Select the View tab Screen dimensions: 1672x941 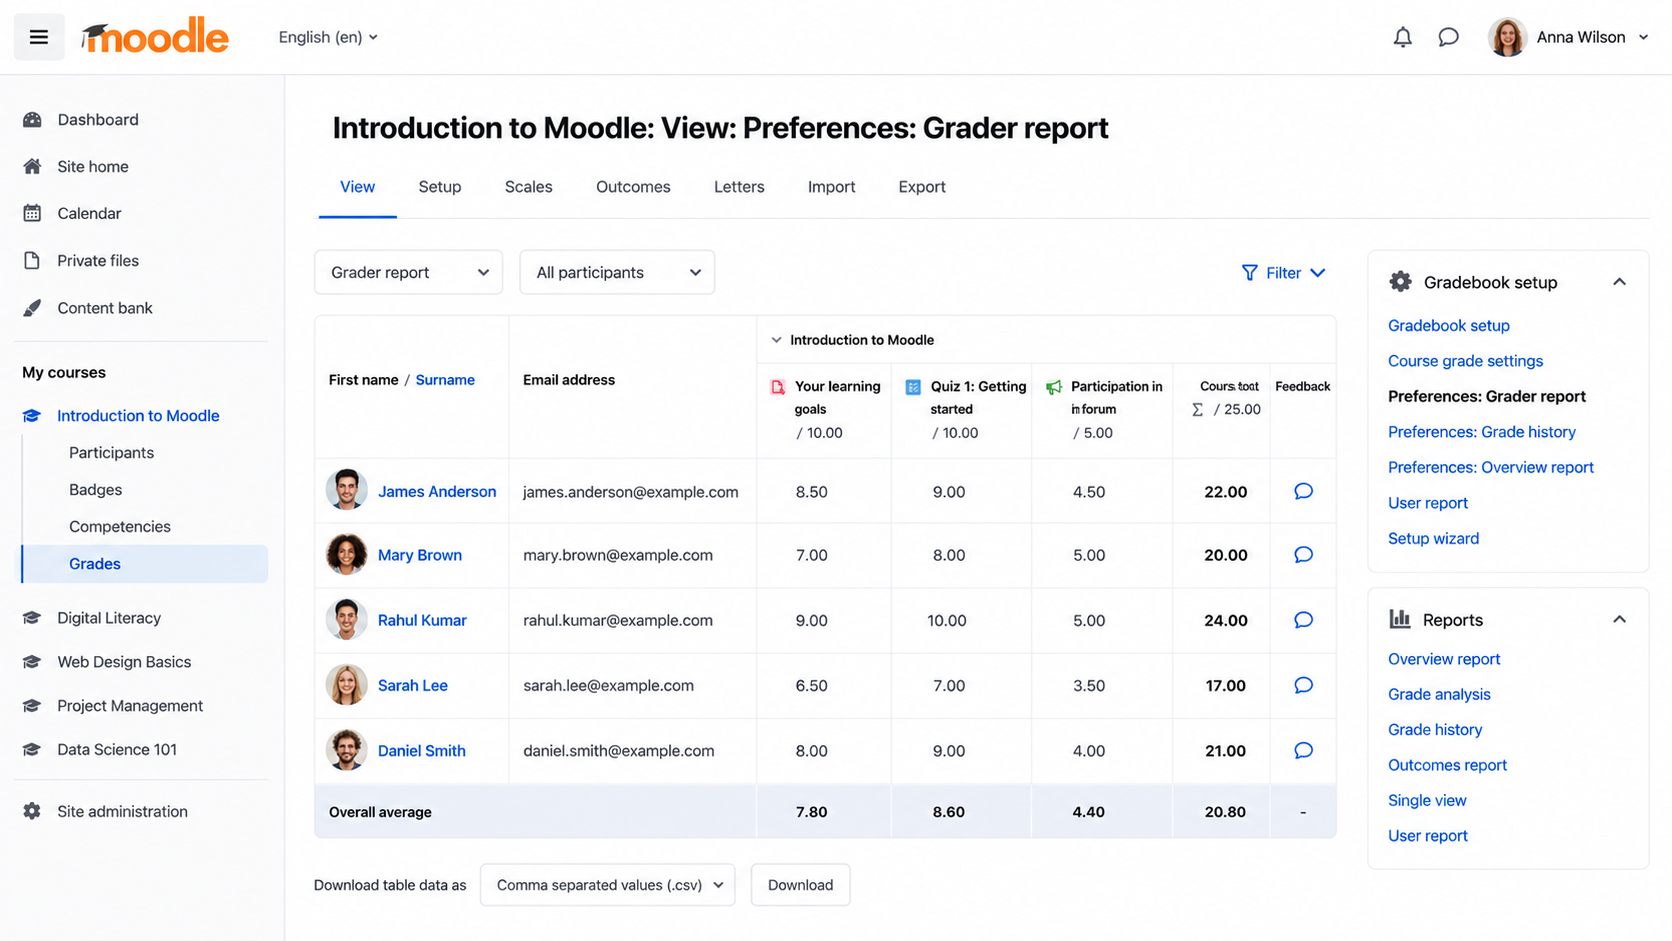tap(358, 187)
